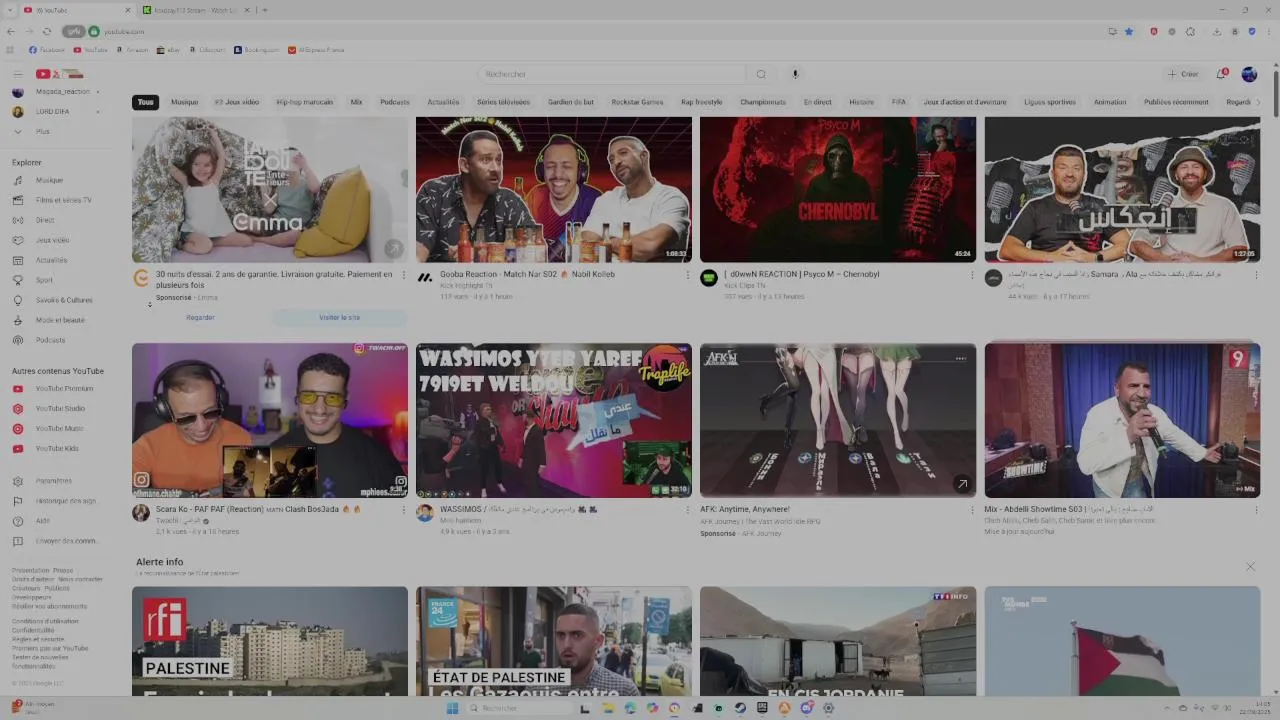Select the Musique filter chip
Viewport: 1280px width, 720px height.
click(x=184, y=102)
